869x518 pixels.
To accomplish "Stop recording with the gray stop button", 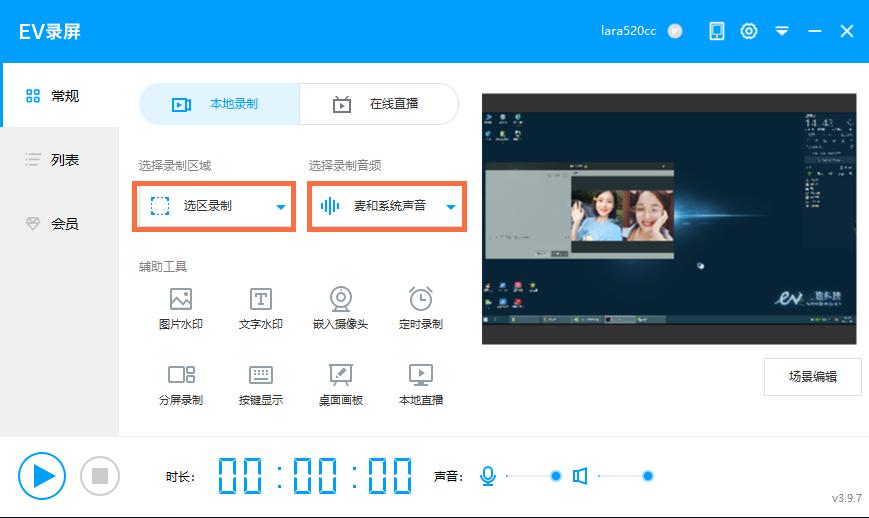I will pyautogui.click(x=100, y=476).
